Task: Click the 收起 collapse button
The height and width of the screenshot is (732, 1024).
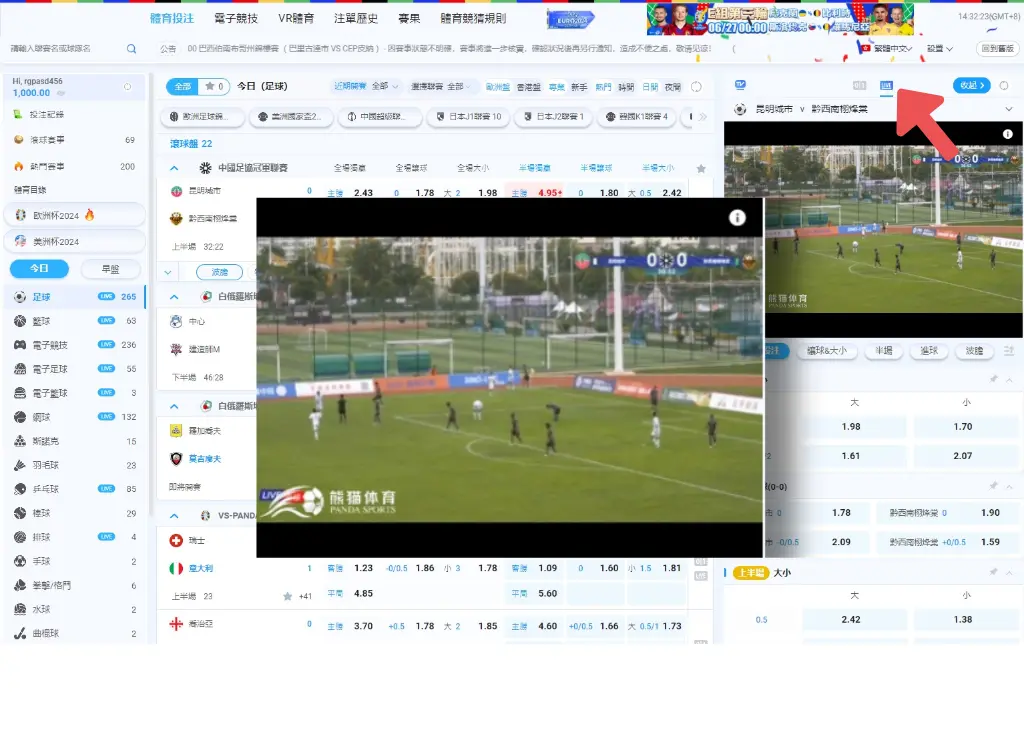Action: pos(971,86)
